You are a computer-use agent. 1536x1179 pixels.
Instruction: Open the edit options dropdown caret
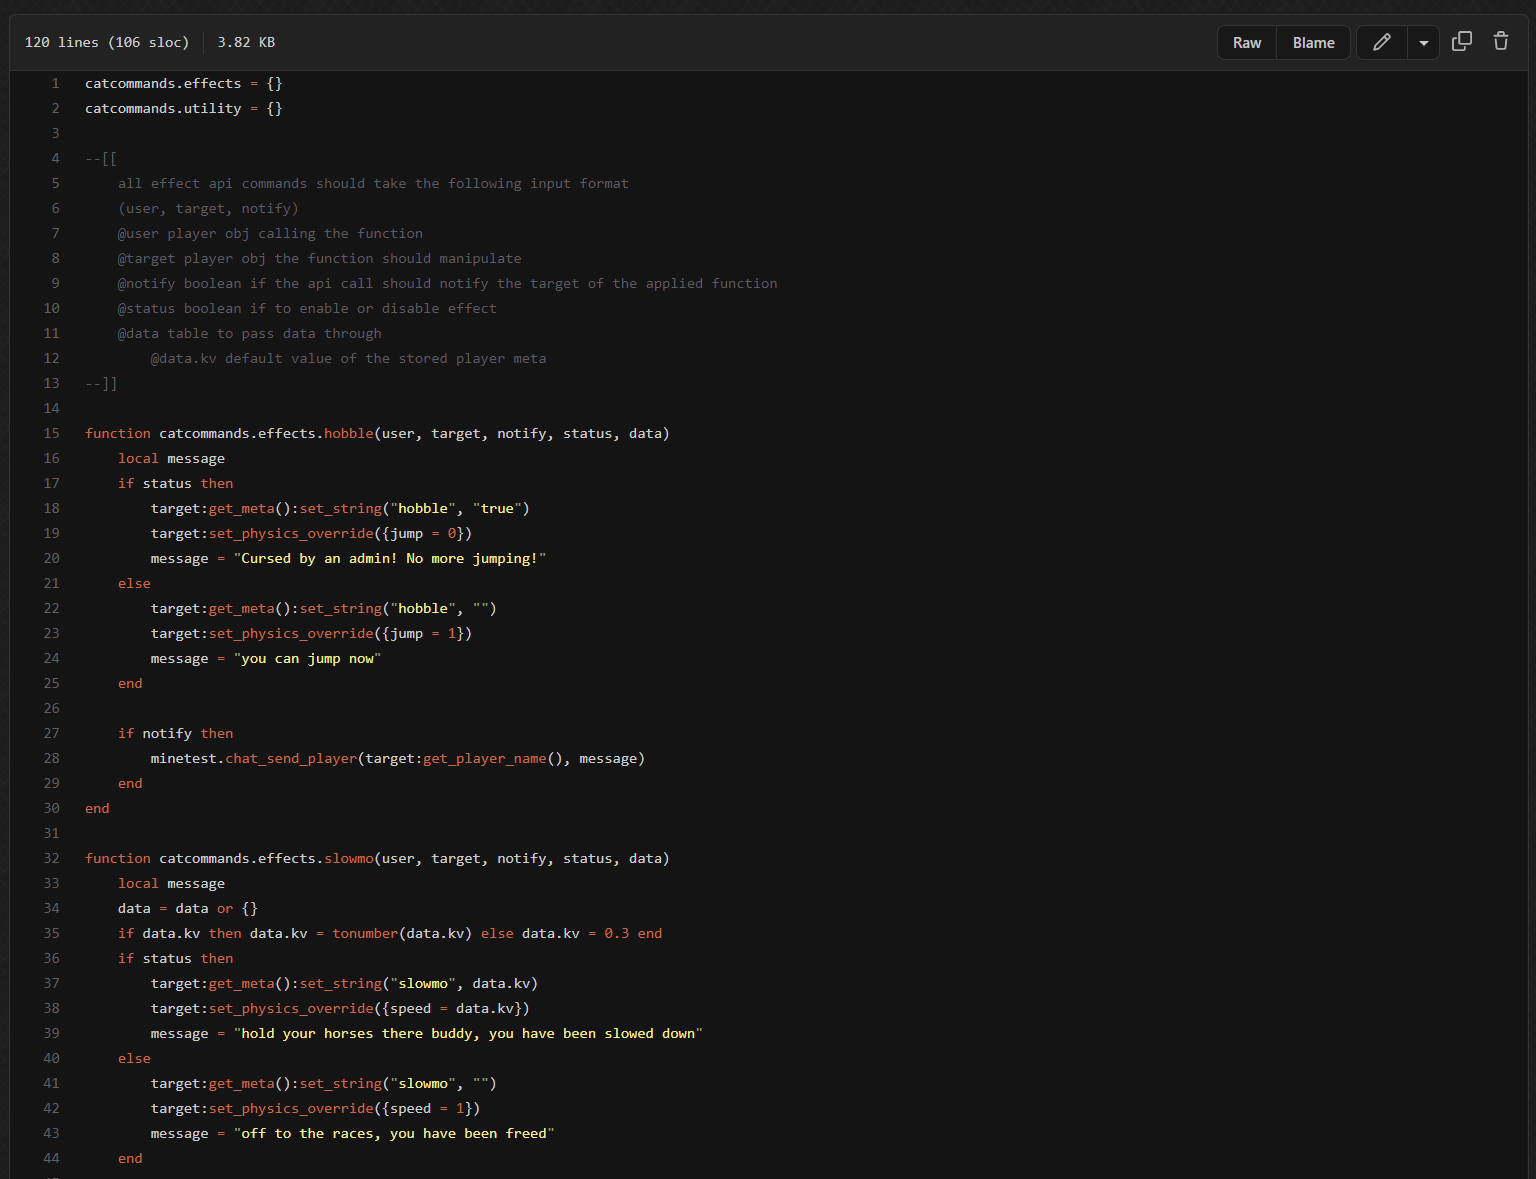click(x=1423, y=43)
